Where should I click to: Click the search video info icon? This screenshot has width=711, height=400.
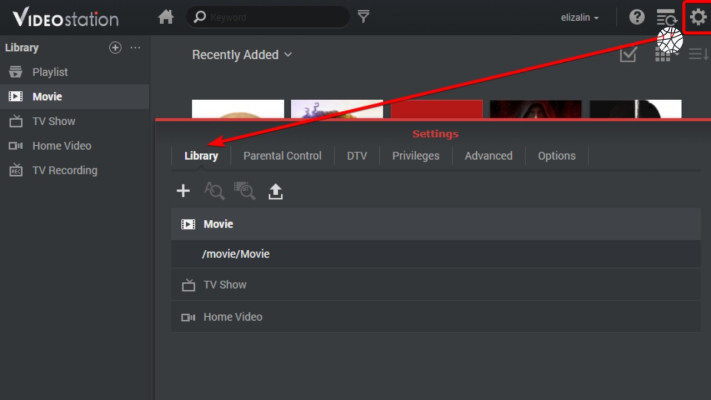tap(214, 190)
